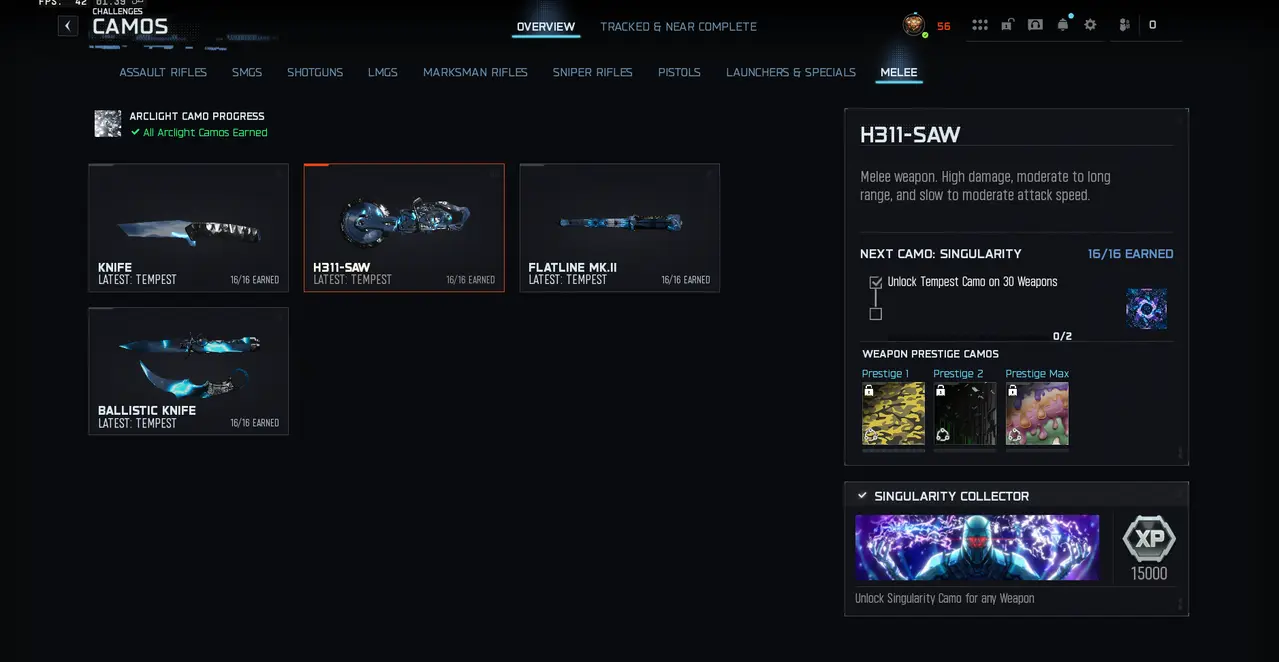Open the headset voice channel icon
1279x662 pixels.
[x=1035, y=25]
